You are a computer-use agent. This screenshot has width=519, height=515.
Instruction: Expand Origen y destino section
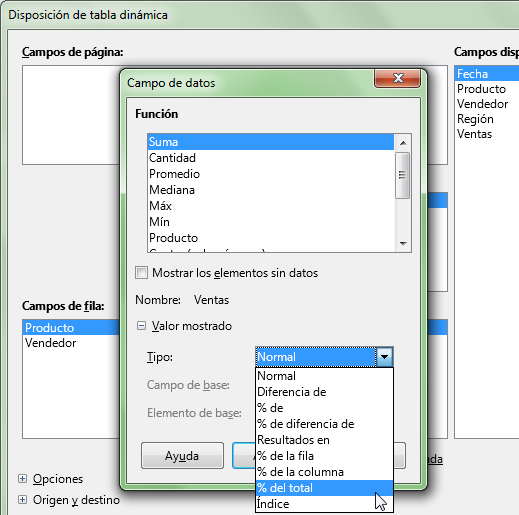22,500
